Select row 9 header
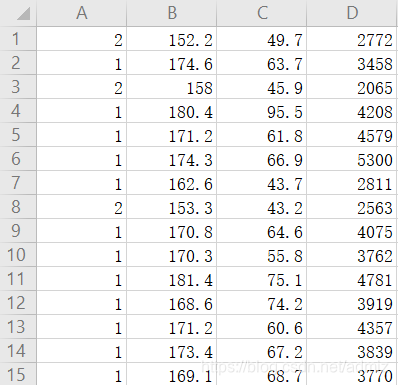Viewport: 398px width, 385px height. (x=18, y=231)
